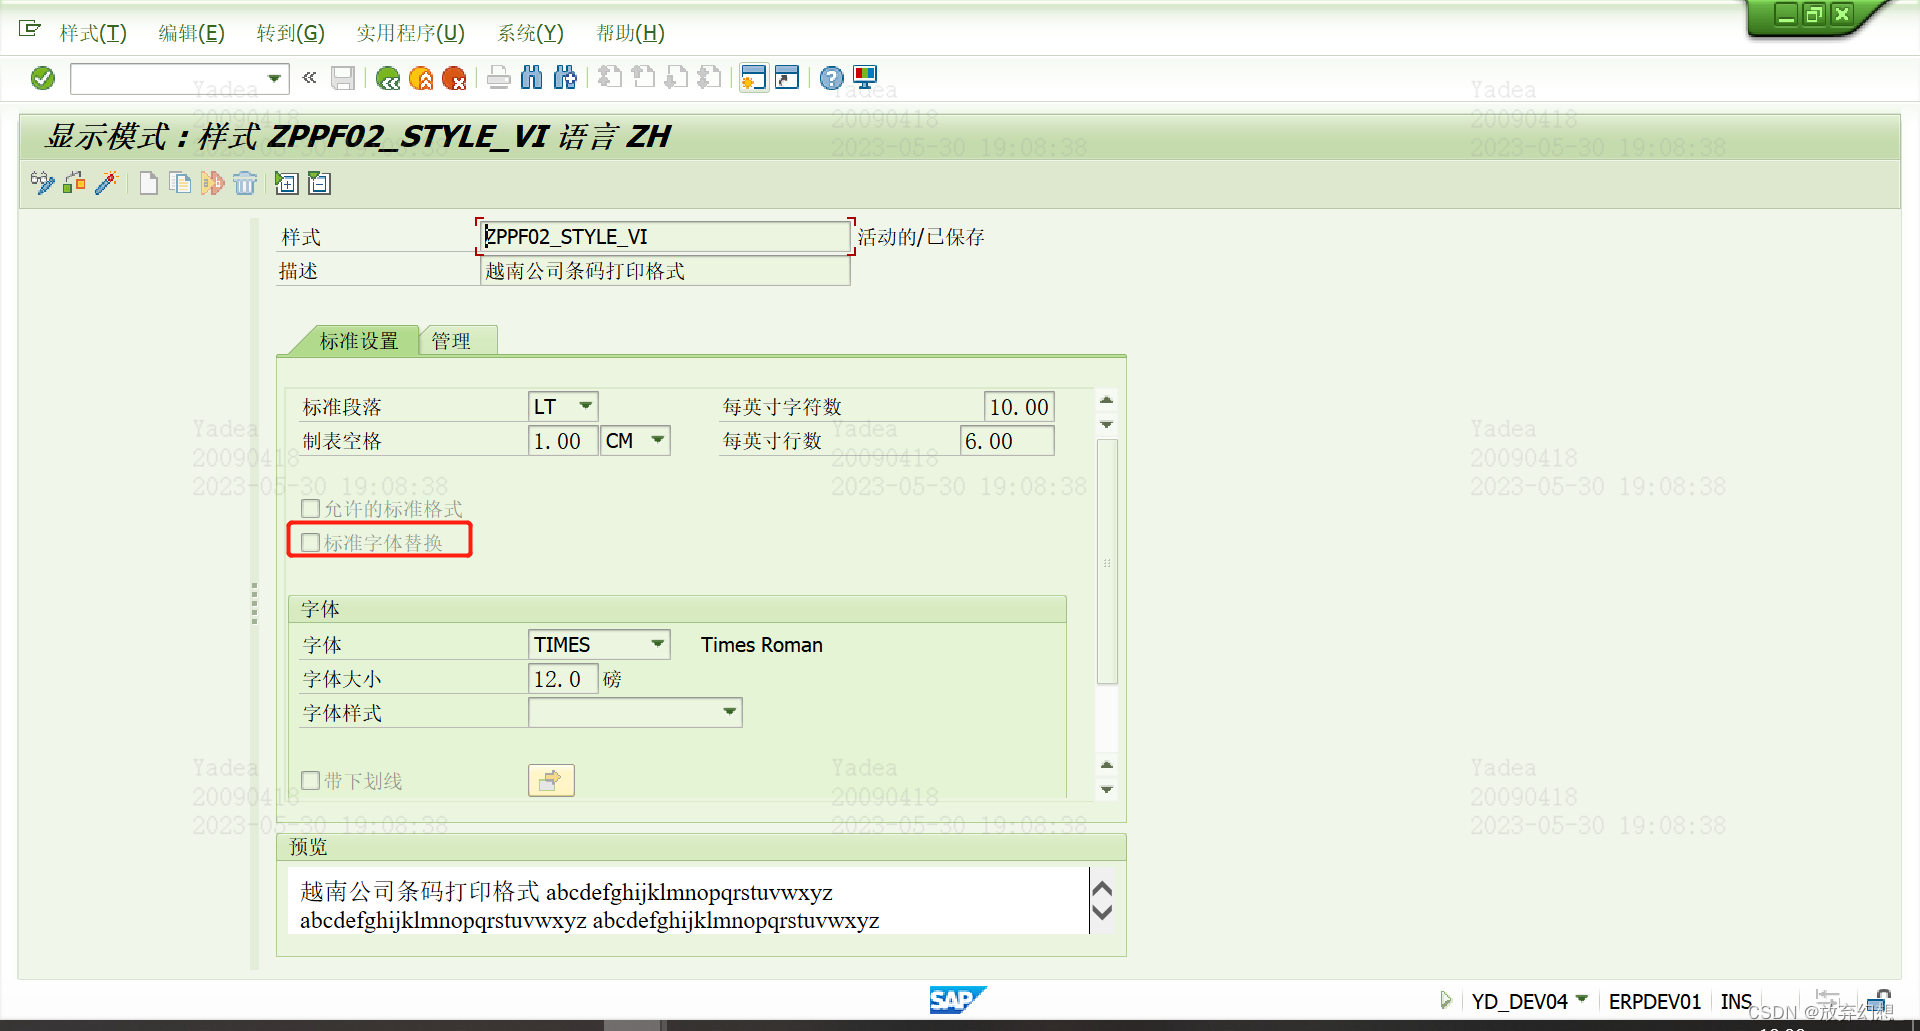
Task: Click the Last Page icon
Action: (x=709, y=78)
